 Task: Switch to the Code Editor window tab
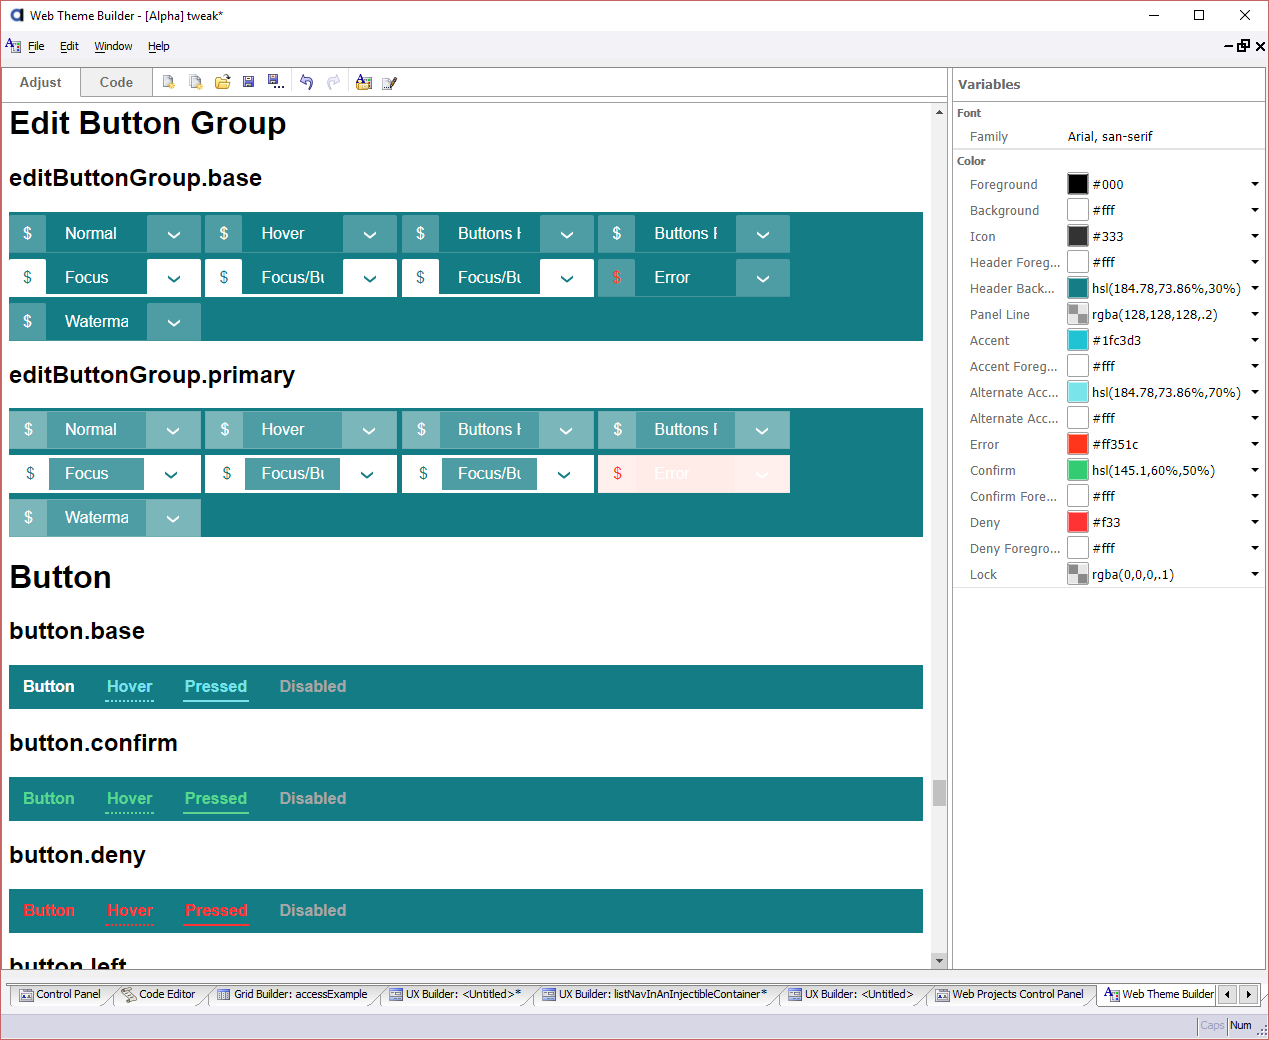point(158,994)
